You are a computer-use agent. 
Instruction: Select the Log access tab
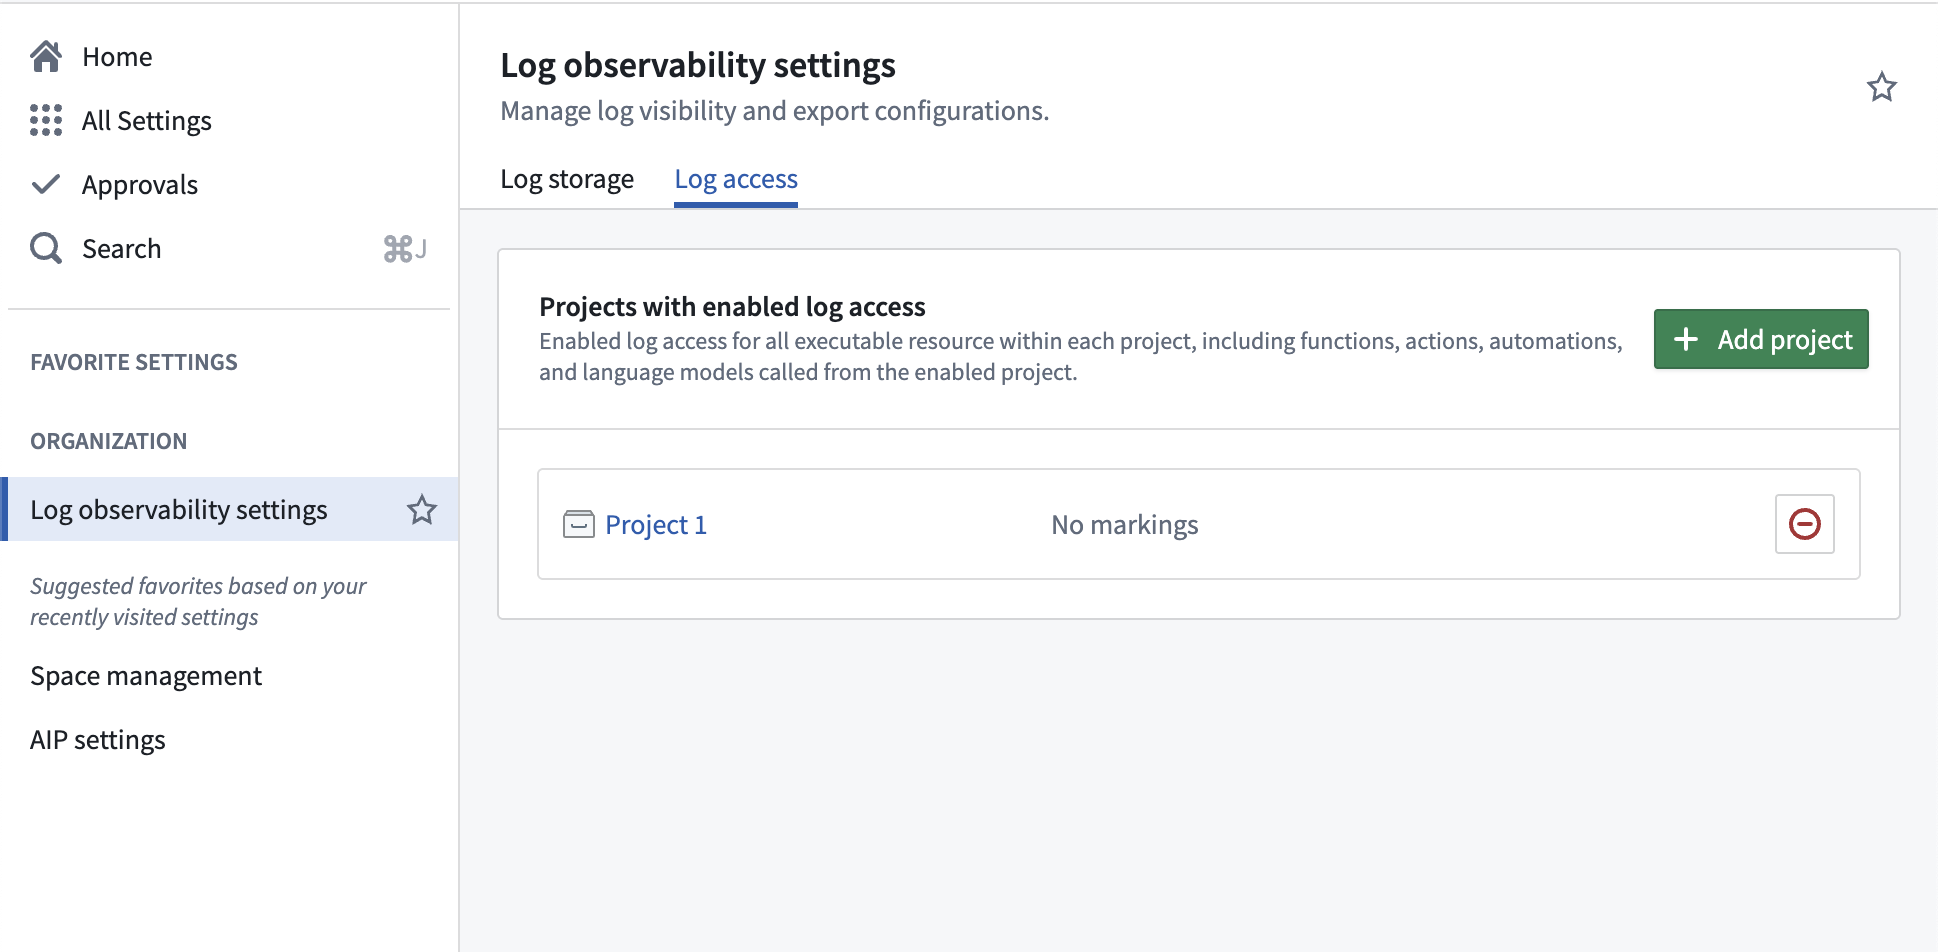735,179
